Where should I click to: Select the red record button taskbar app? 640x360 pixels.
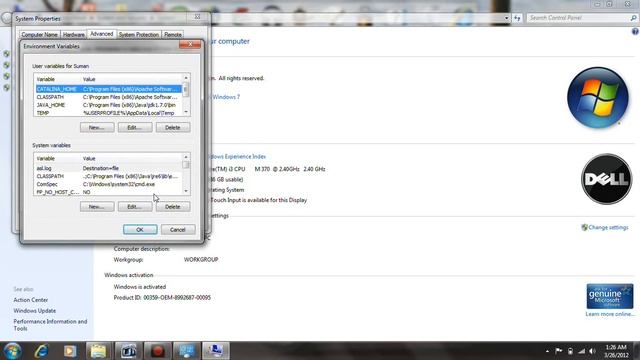(x=158, y=351)
